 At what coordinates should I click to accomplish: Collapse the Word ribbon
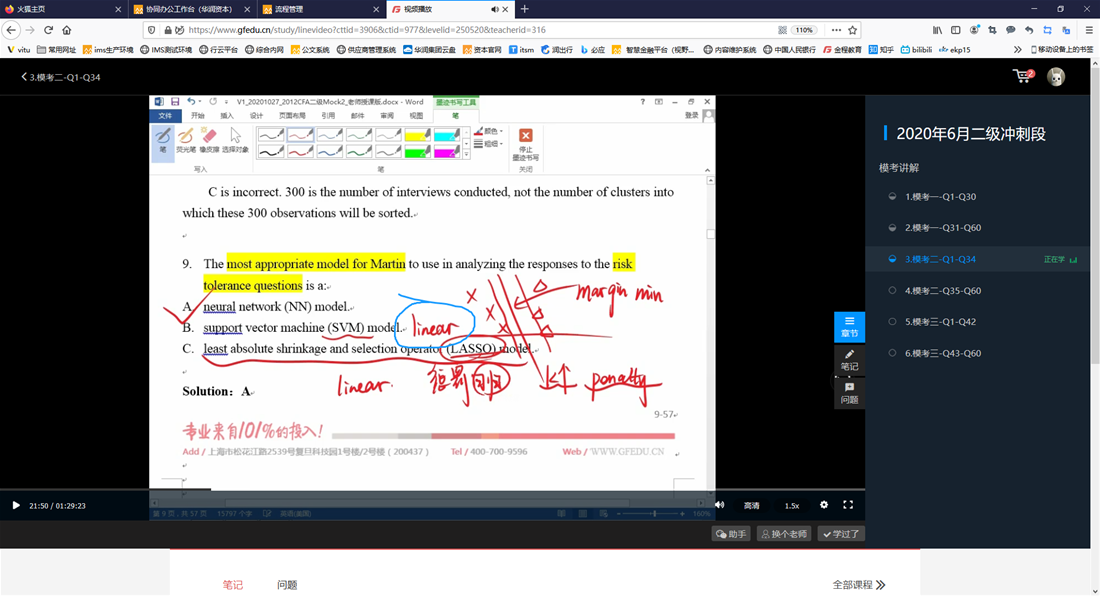(x=707, y=170)
